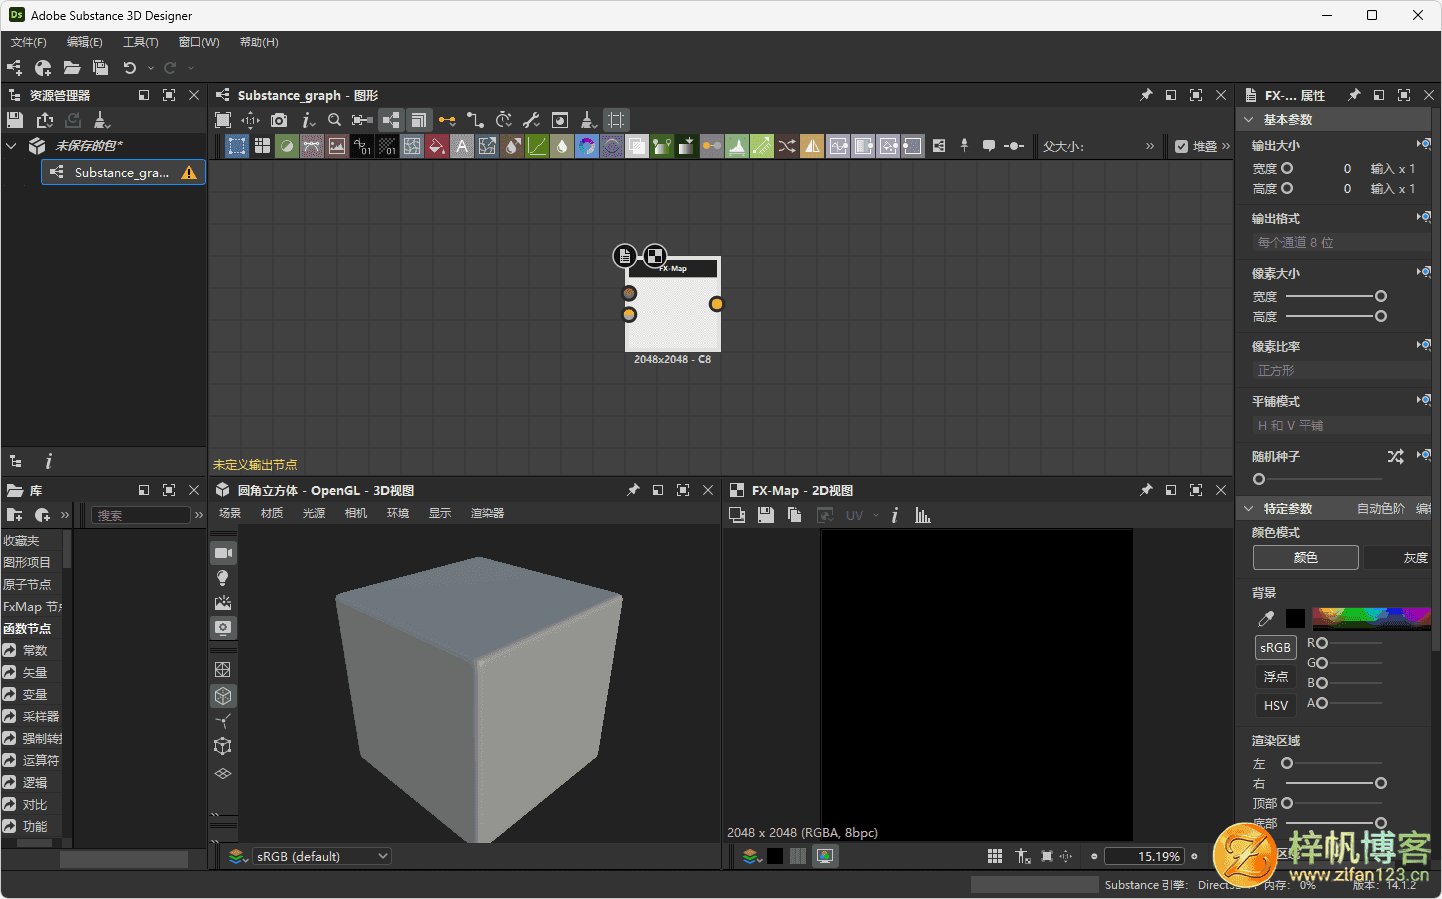Open the 帮助(H) menu

click(x=259, y=42)
